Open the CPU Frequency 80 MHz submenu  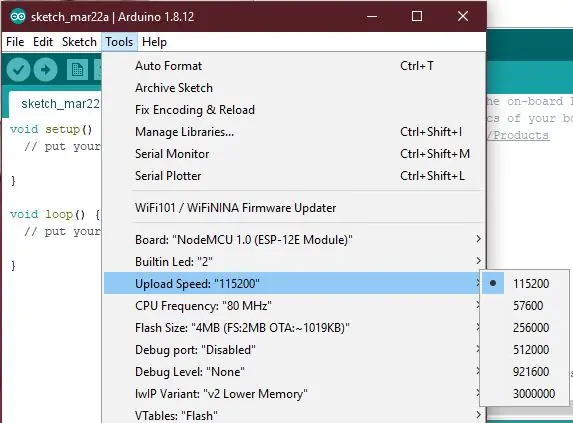point(295,305)
